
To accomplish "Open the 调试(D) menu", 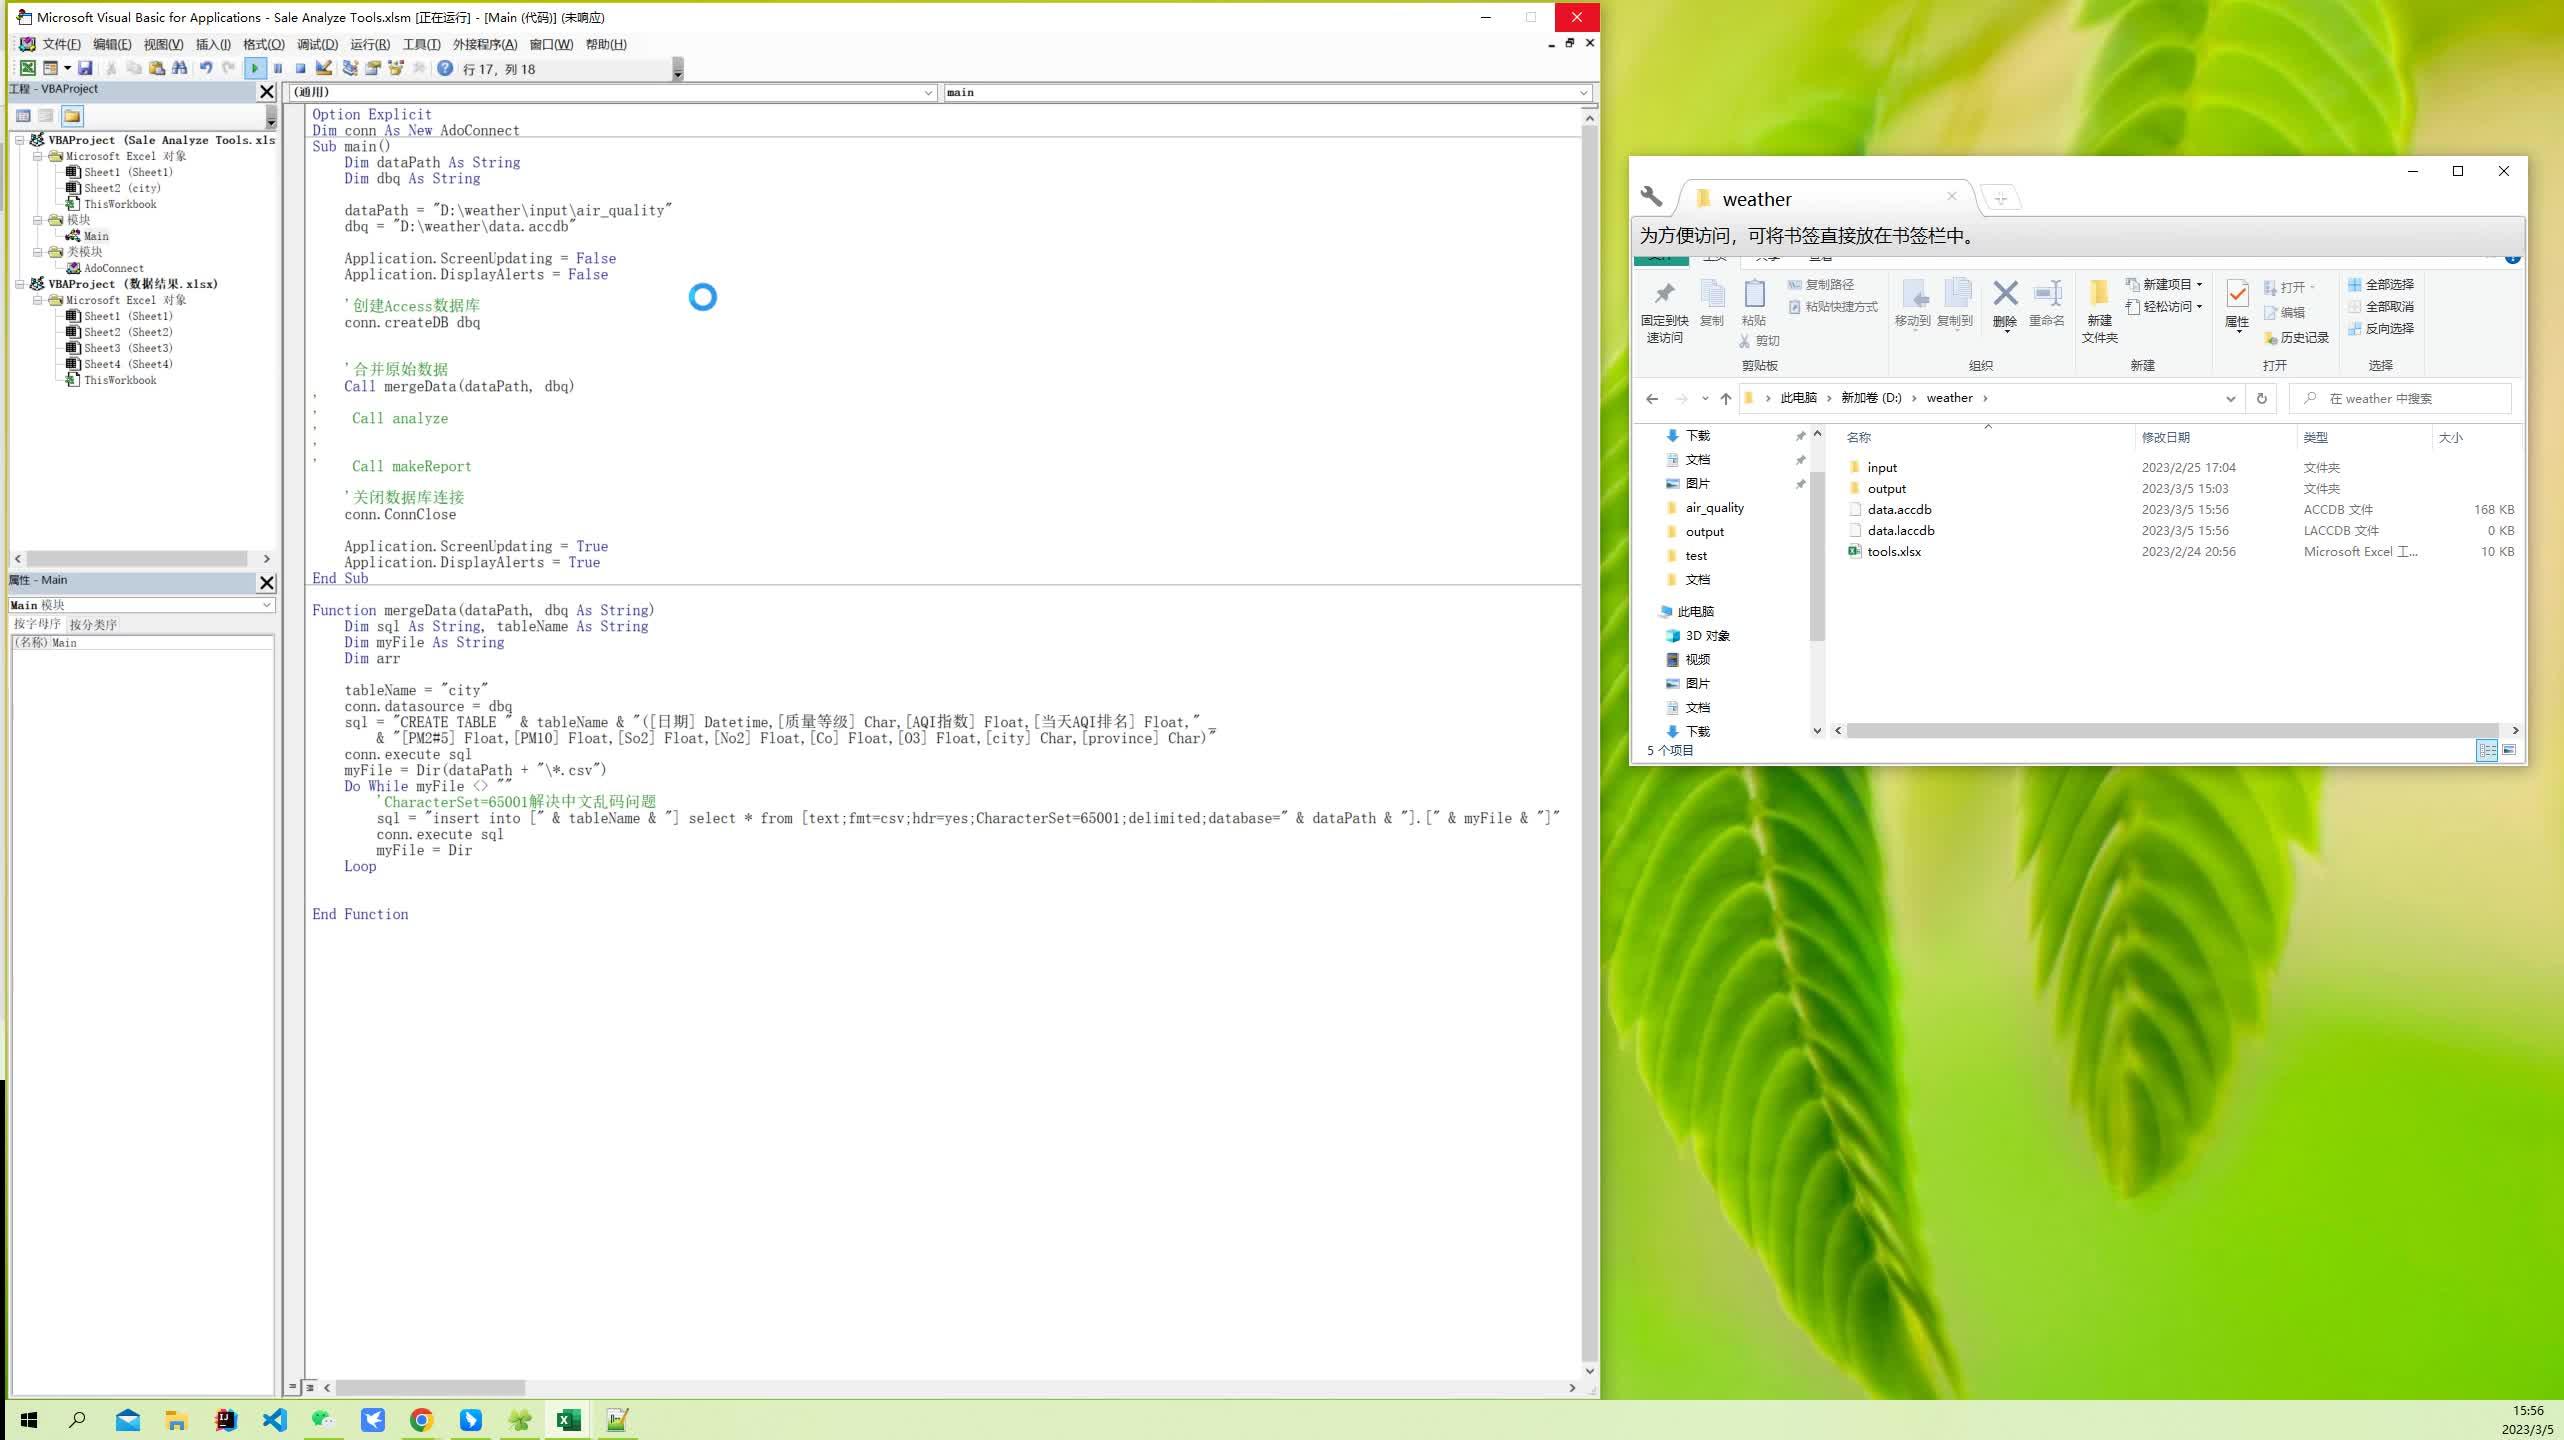I will (315, 44).
